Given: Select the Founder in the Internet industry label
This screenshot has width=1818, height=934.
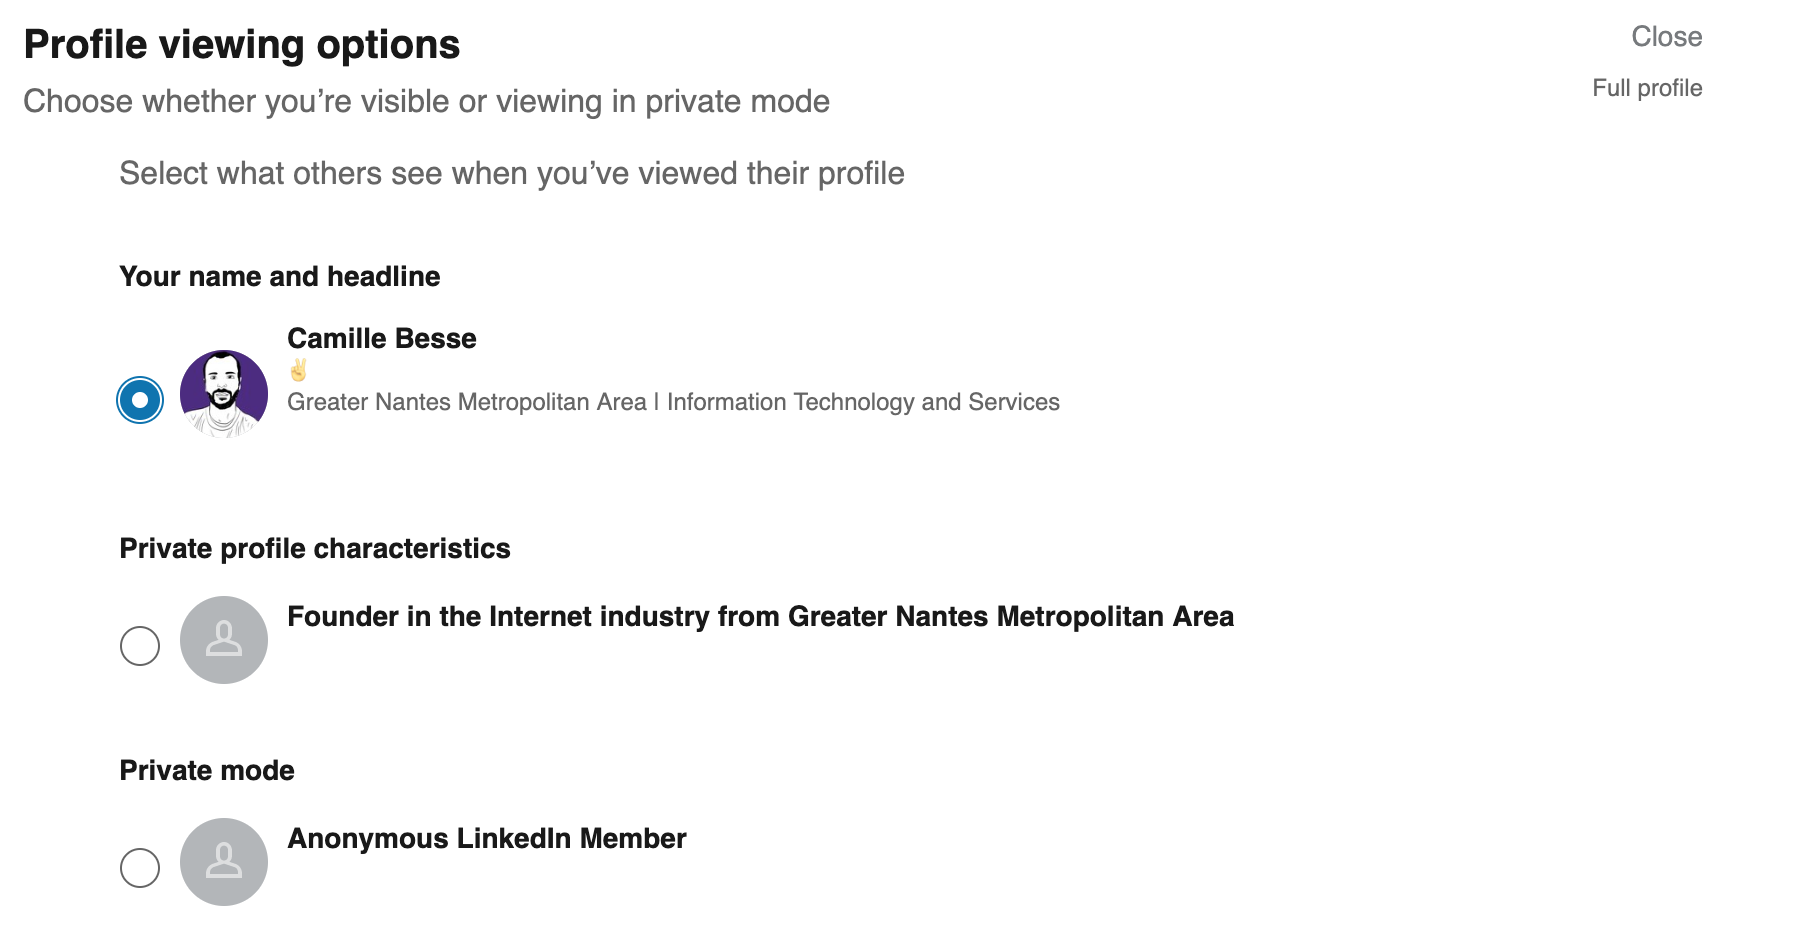Looking at the screenshot, I should pos(760,617).
